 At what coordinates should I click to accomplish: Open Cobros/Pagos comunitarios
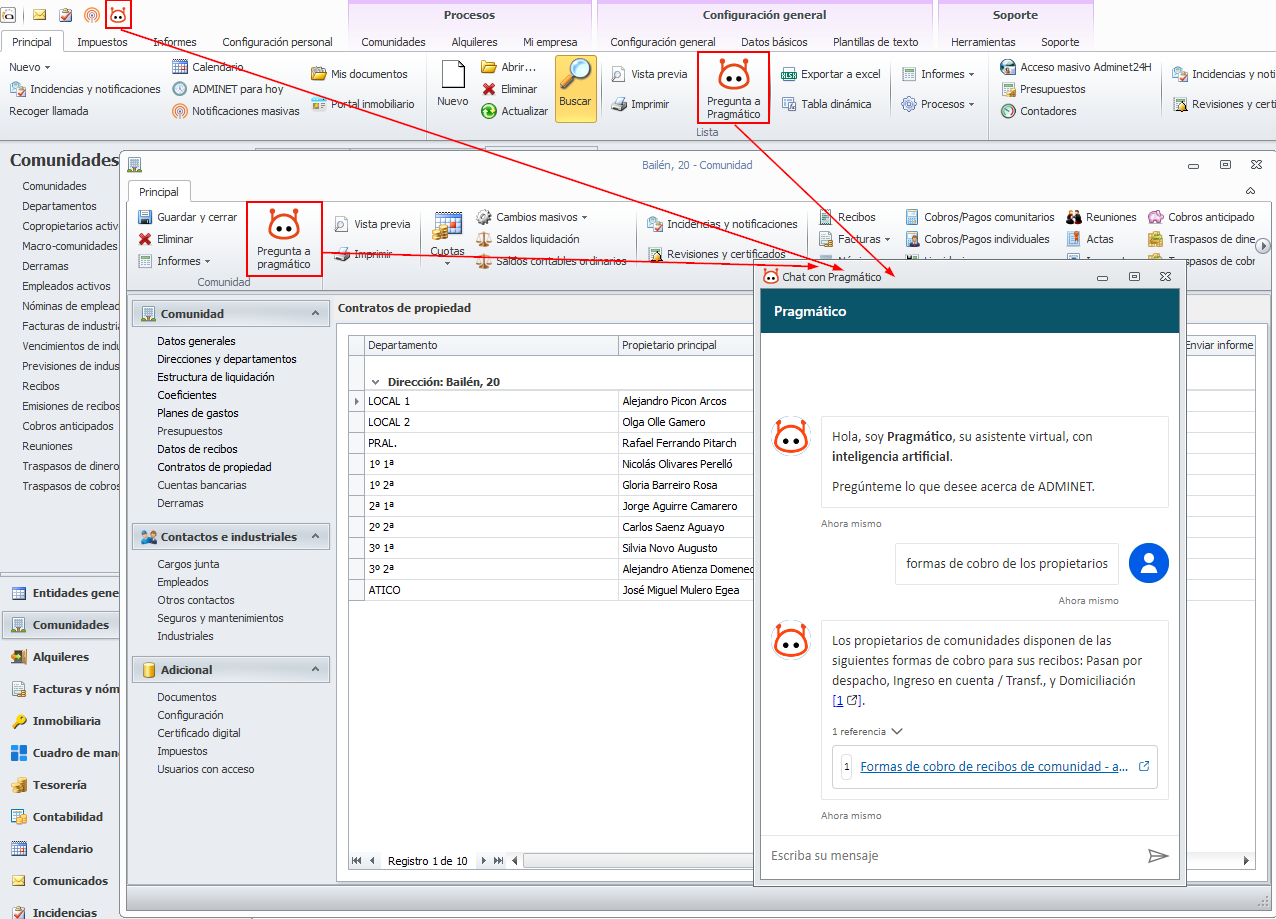click(x=980, y=217)
